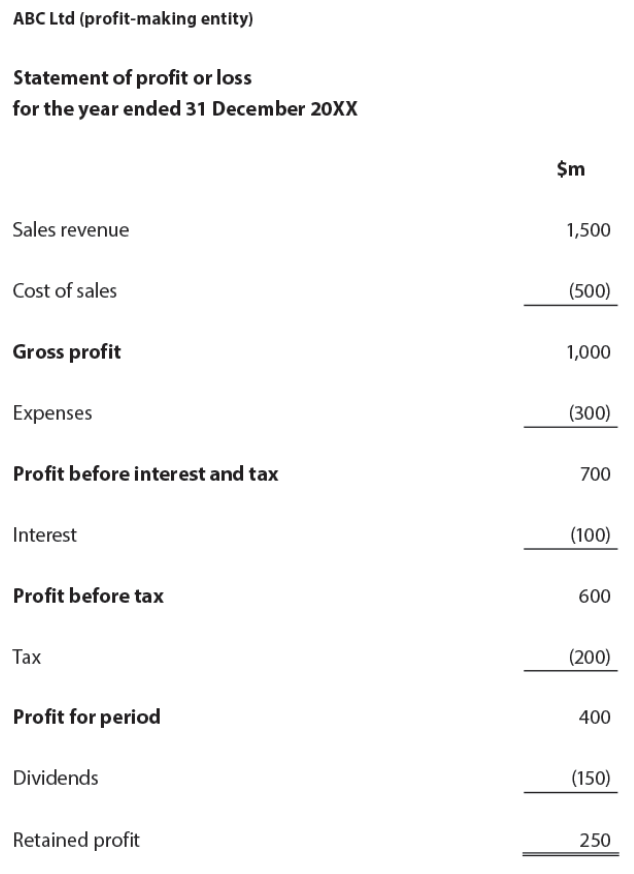
Task: Select Profit before interest and tax label
Action: click(146, 474)
